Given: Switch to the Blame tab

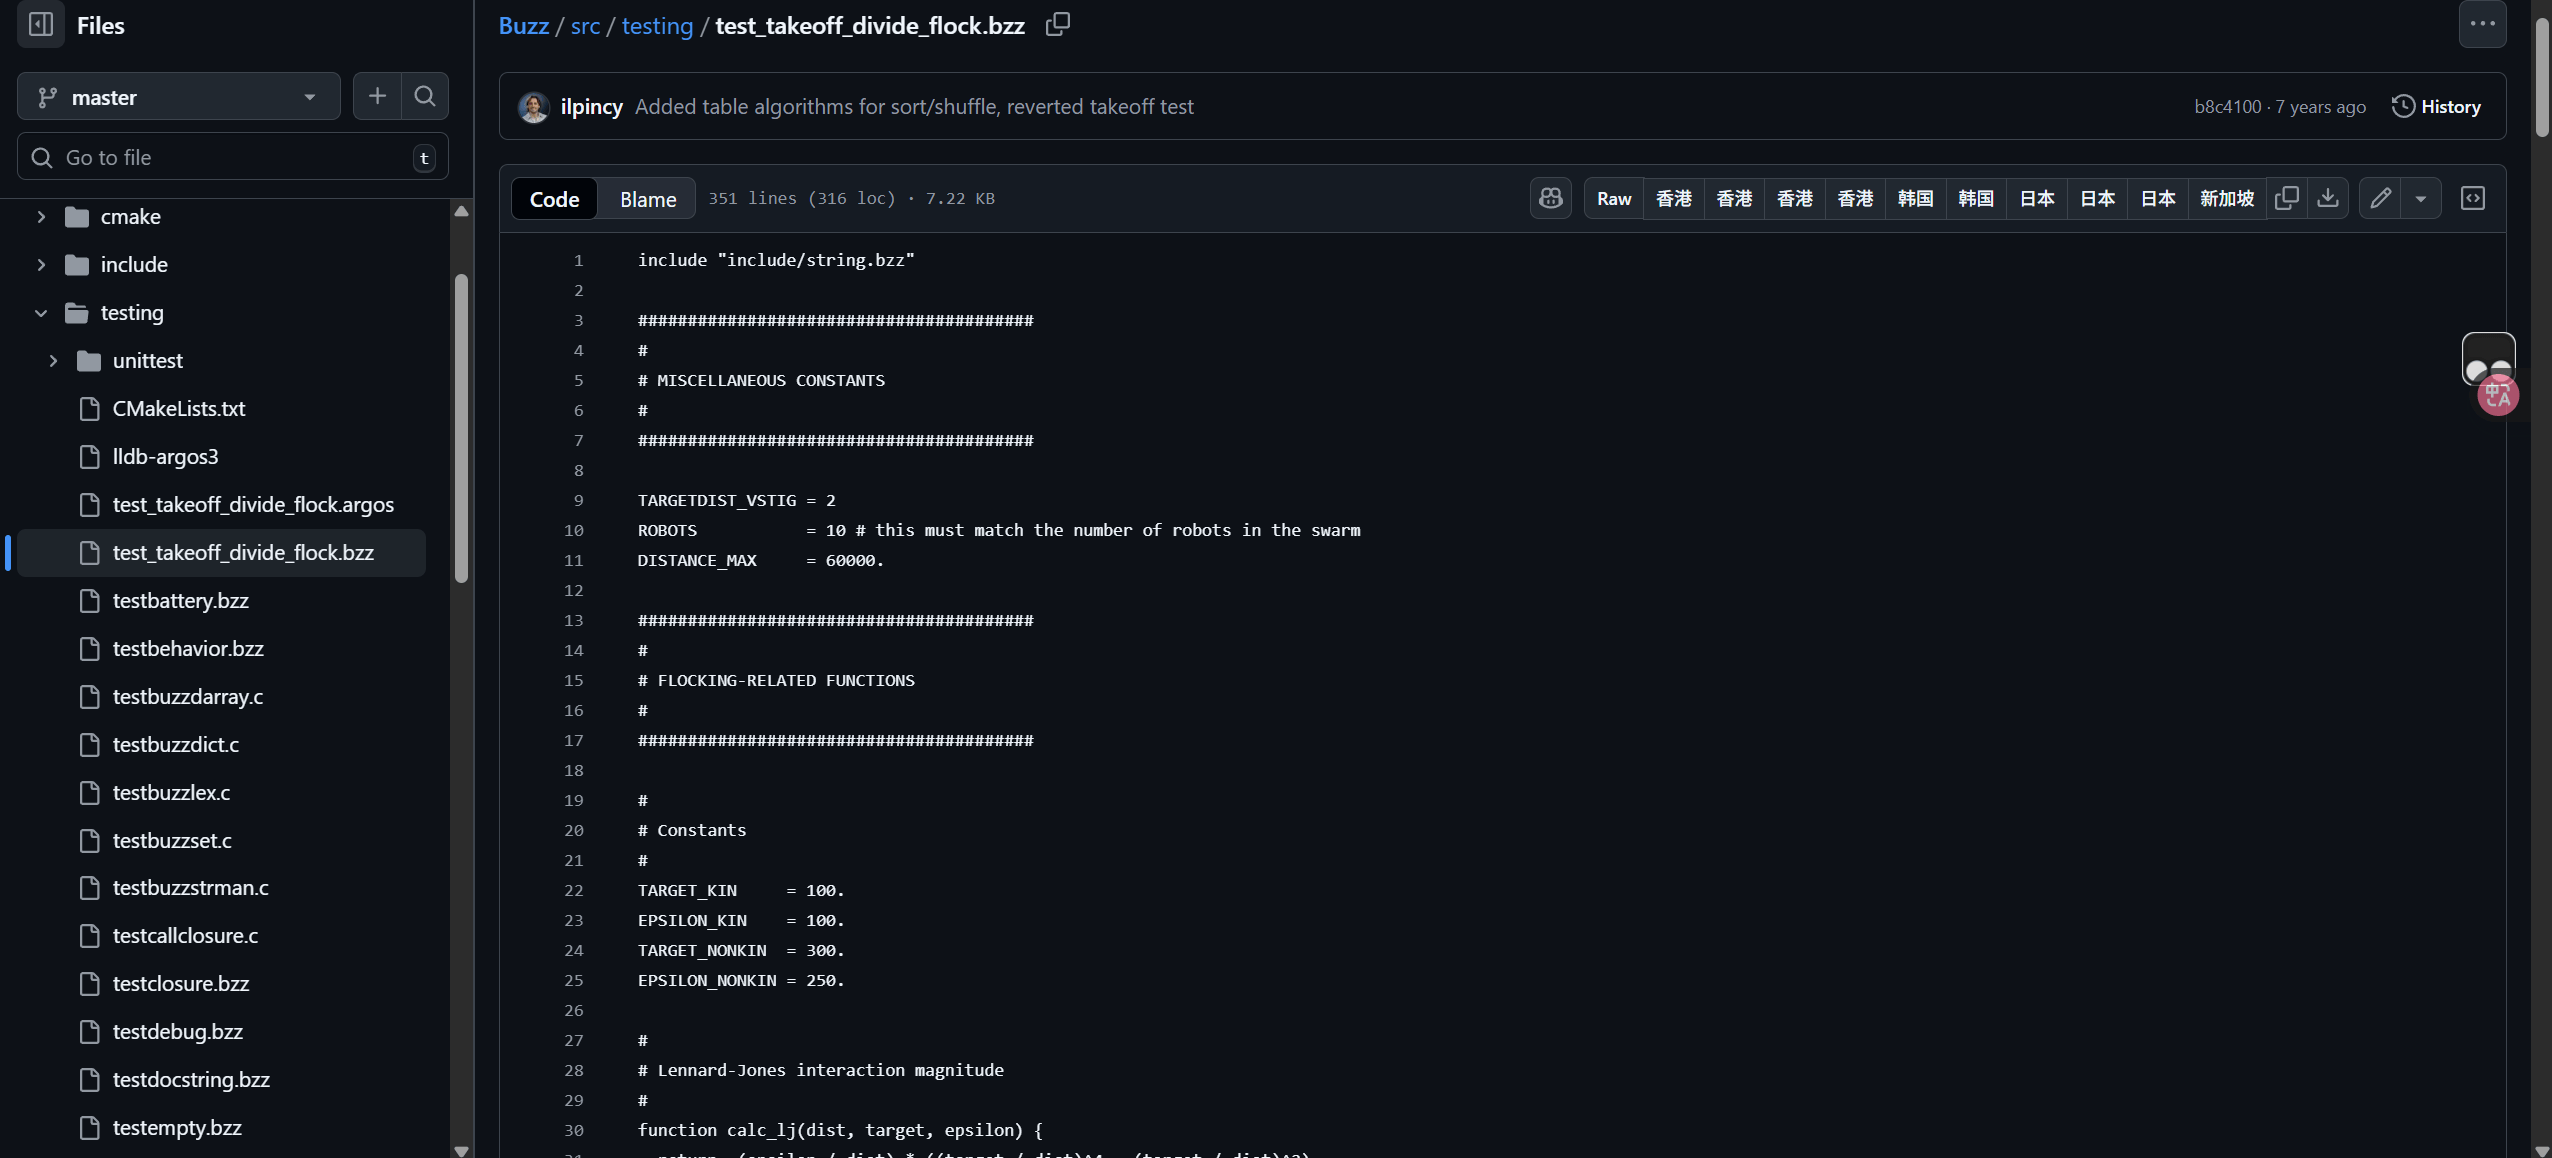Looking at the screenshot, I should (x=648, y=198).
